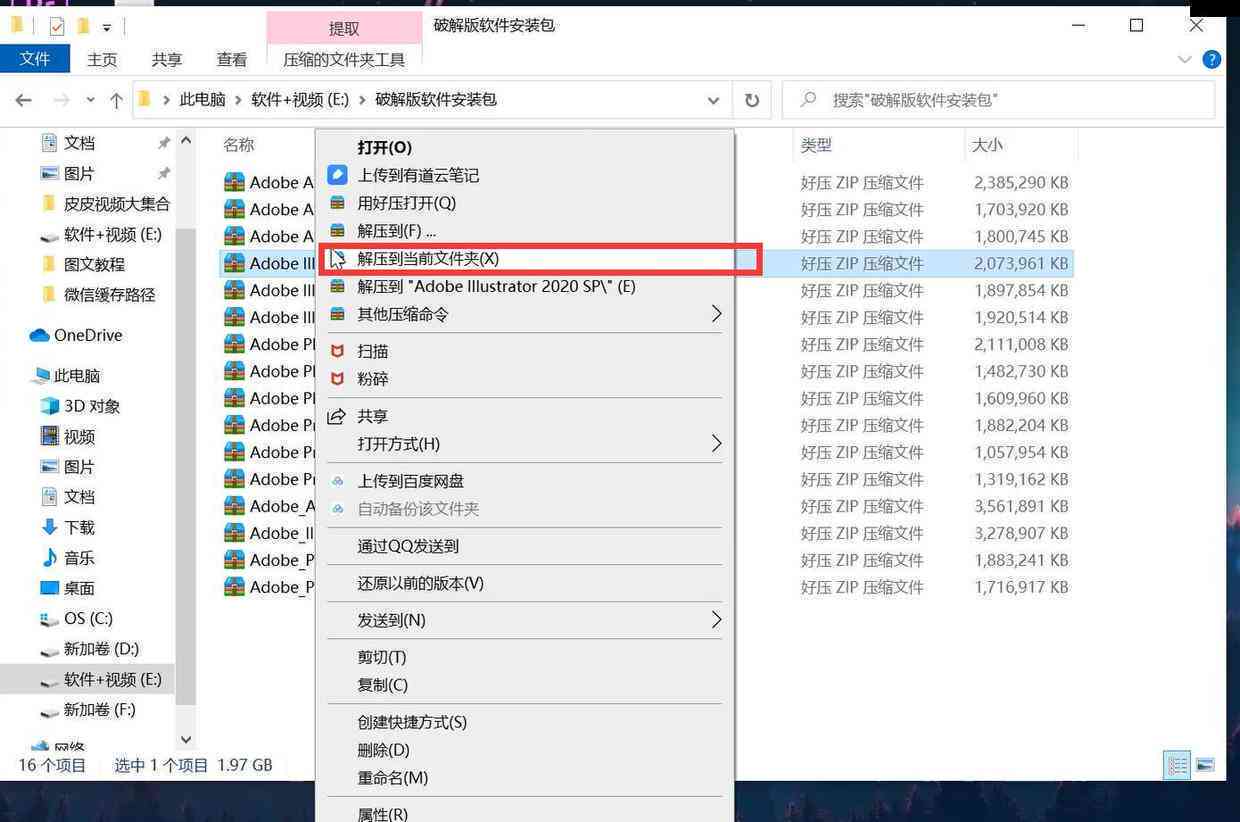Click the refresh button
The width and height of the screenshot is (1240, 822).
tap(752, 100)
